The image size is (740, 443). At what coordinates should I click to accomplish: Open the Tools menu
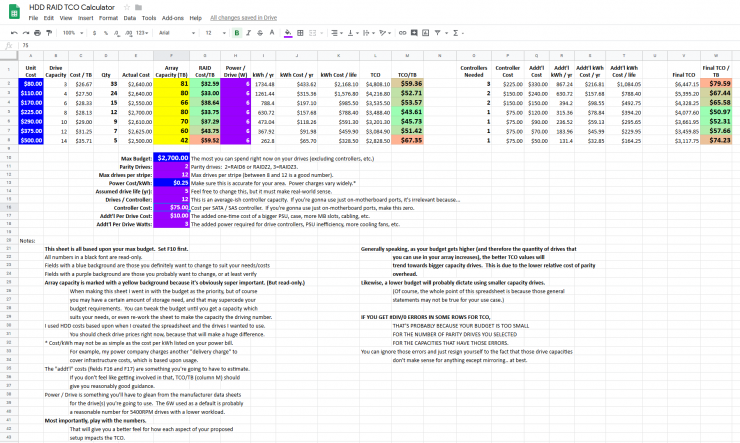(x=149, y=18)
